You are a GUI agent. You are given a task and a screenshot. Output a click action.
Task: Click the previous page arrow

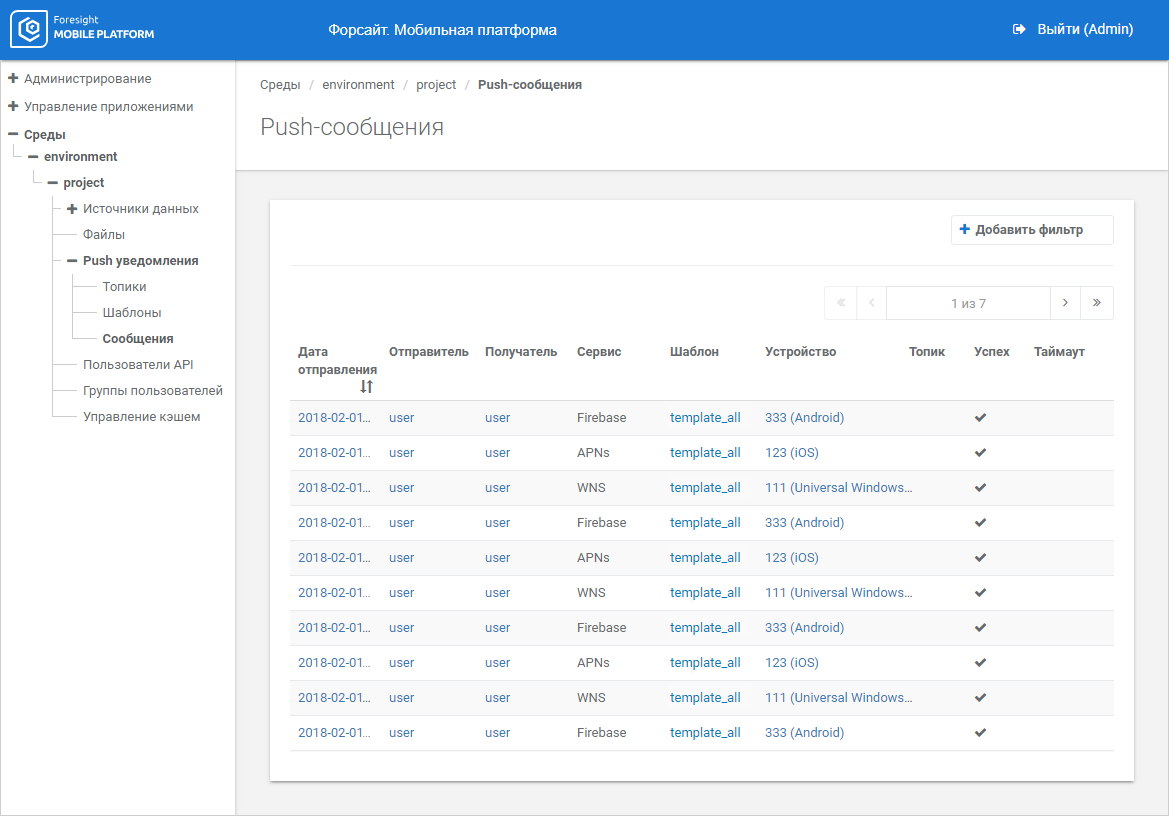[x=871, y=303]
